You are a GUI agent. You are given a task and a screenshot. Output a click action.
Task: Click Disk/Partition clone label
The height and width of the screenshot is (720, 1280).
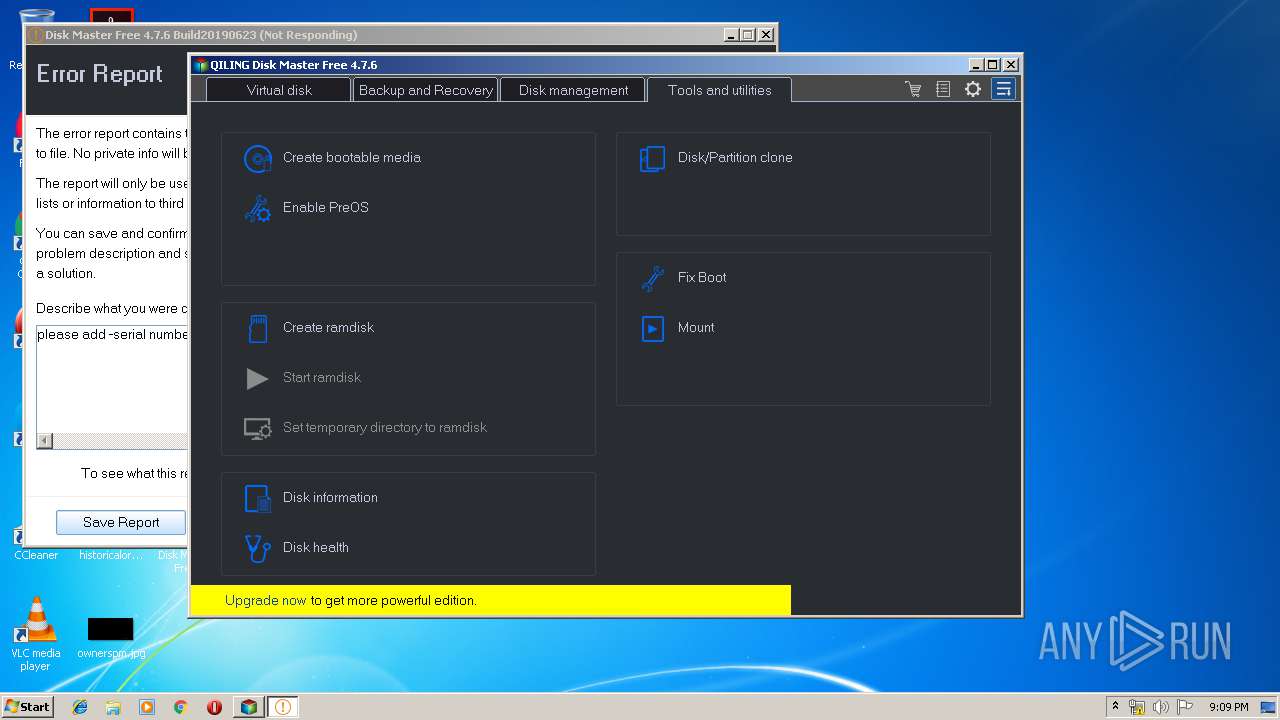[735, 158]
